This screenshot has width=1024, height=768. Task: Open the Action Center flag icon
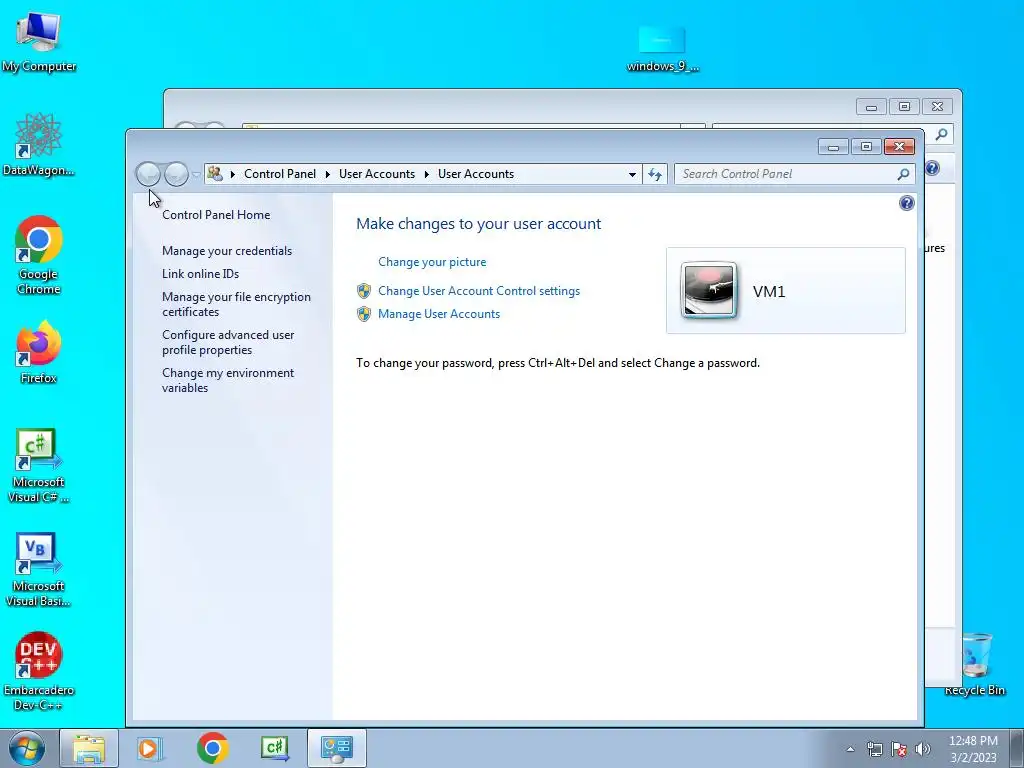click(899, 749)
